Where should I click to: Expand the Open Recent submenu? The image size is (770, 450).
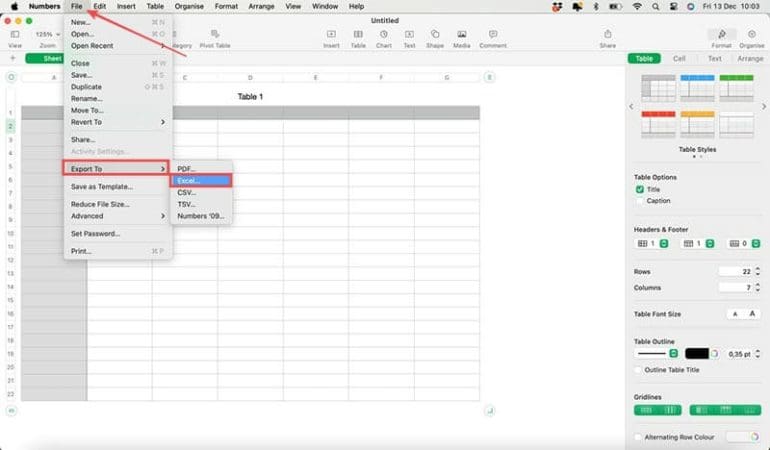click(117, 46)
